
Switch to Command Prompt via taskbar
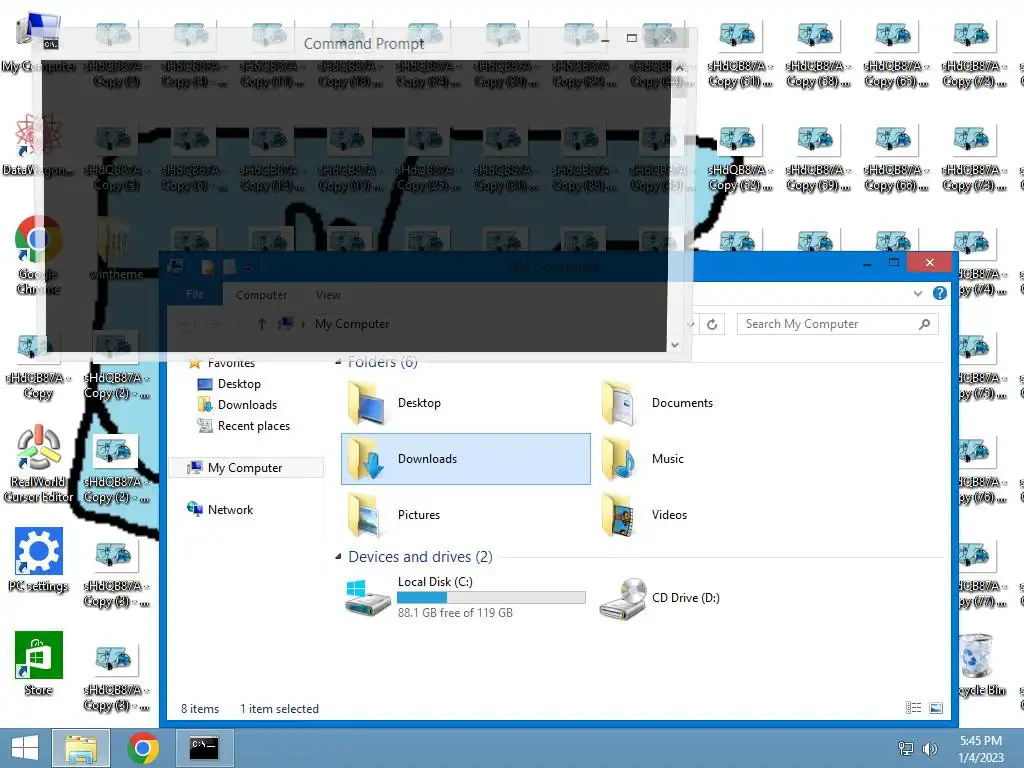pos(204,748)
